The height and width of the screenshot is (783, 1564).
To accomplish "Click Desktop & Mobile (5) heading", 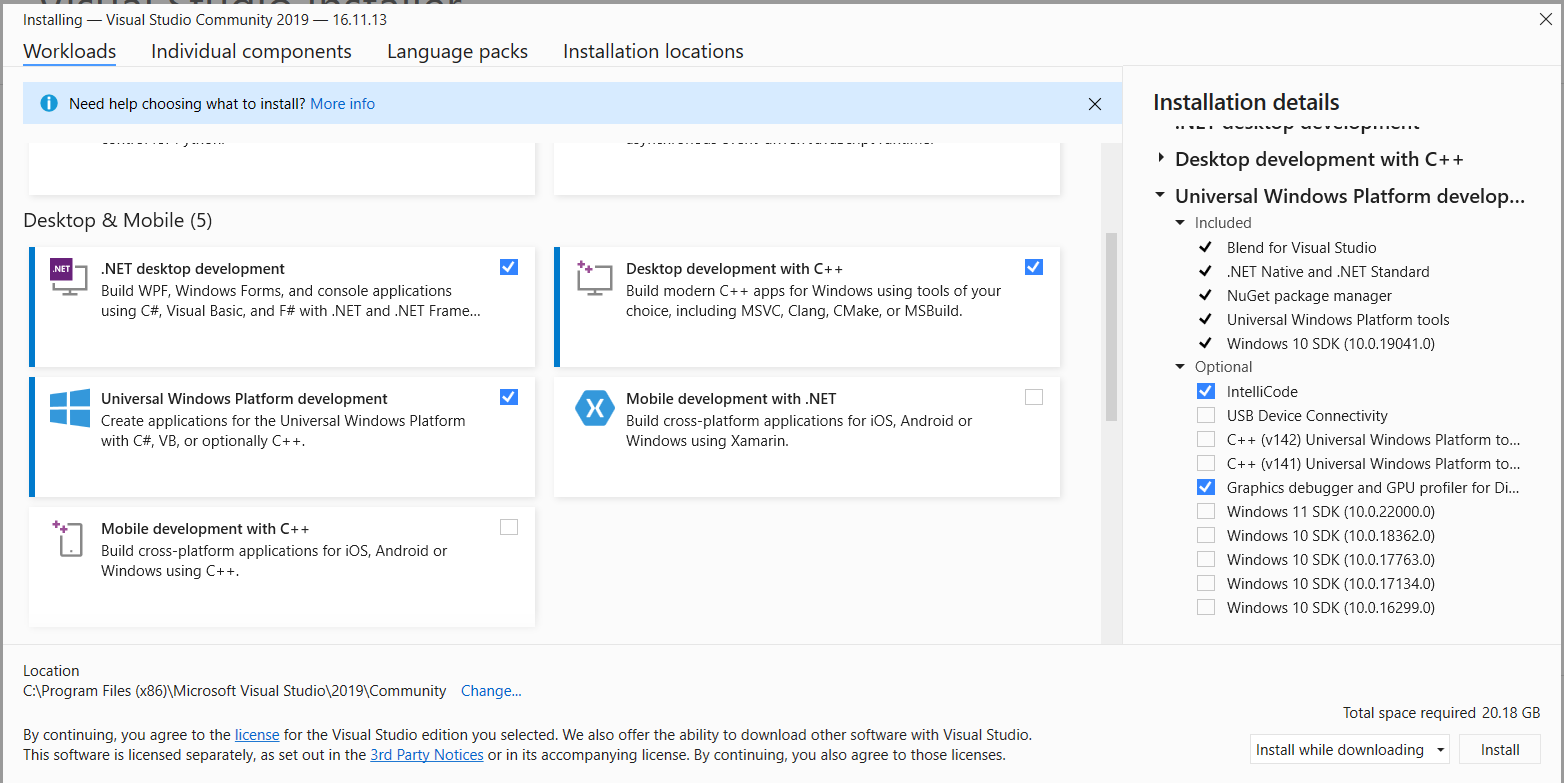I will 118,220.
